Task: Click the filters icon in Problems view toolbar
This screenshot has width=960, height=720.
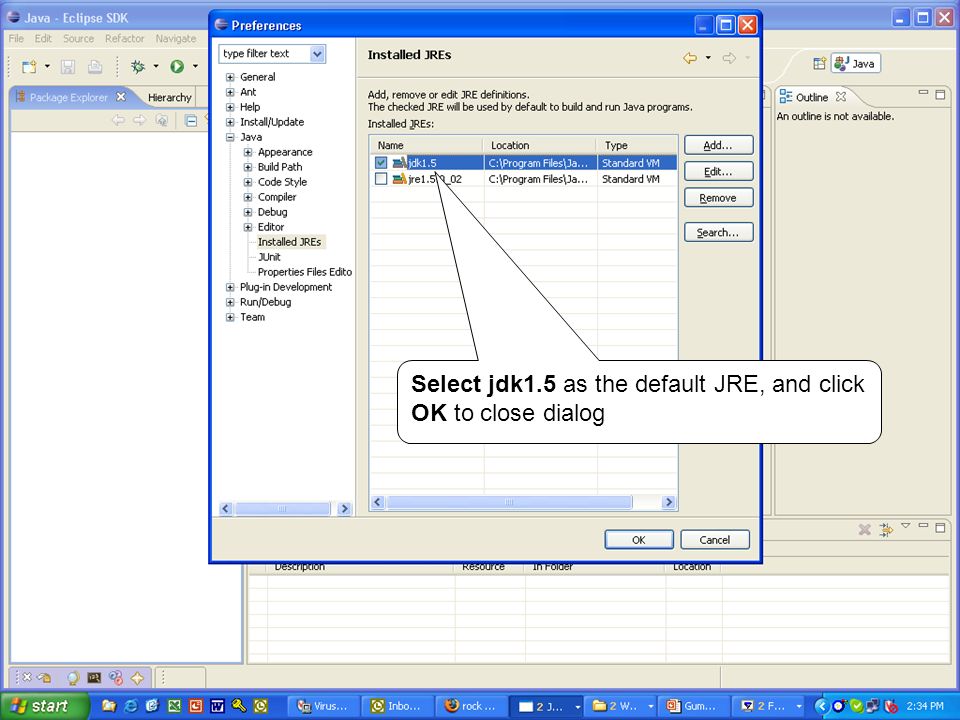Action: (x=885, y=530)
